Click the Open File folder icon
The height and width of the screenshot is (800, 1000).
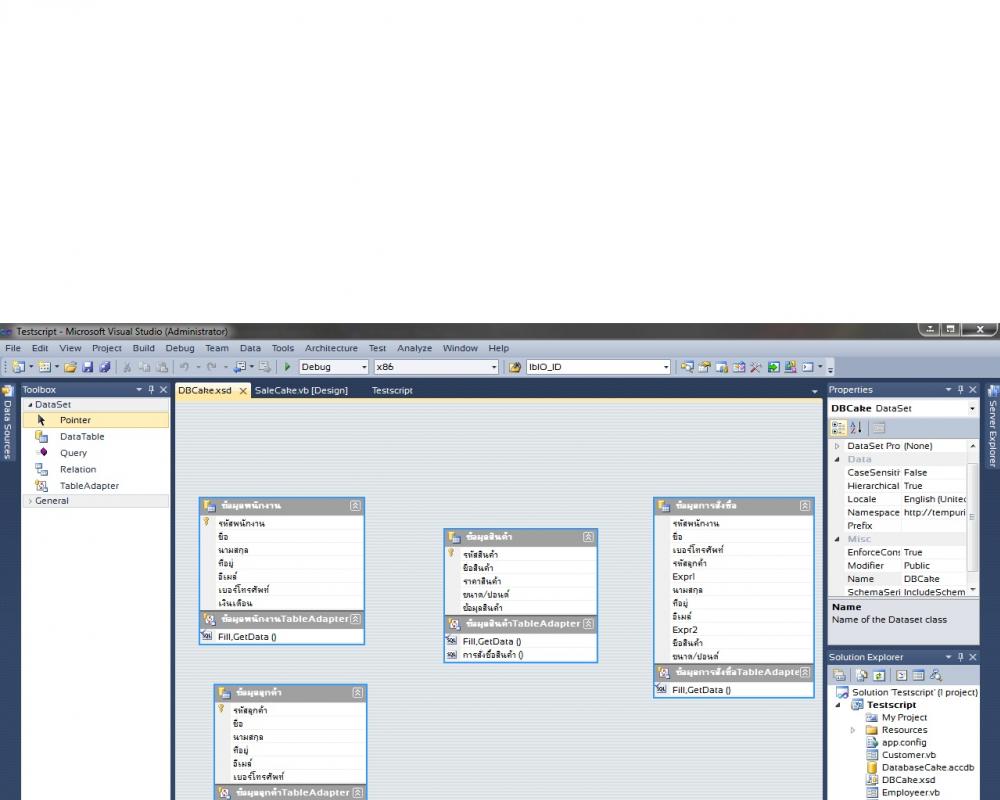click(x=70, y=367)
